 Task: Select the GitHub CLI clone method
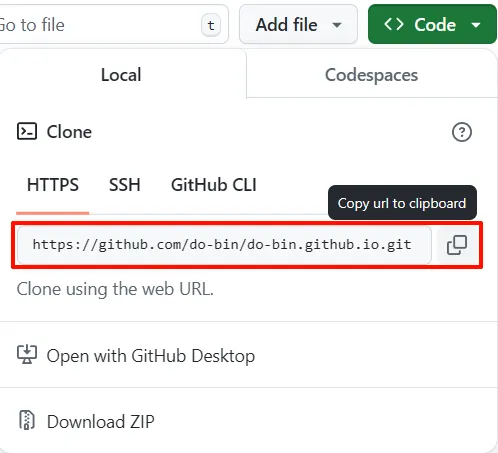214,185
